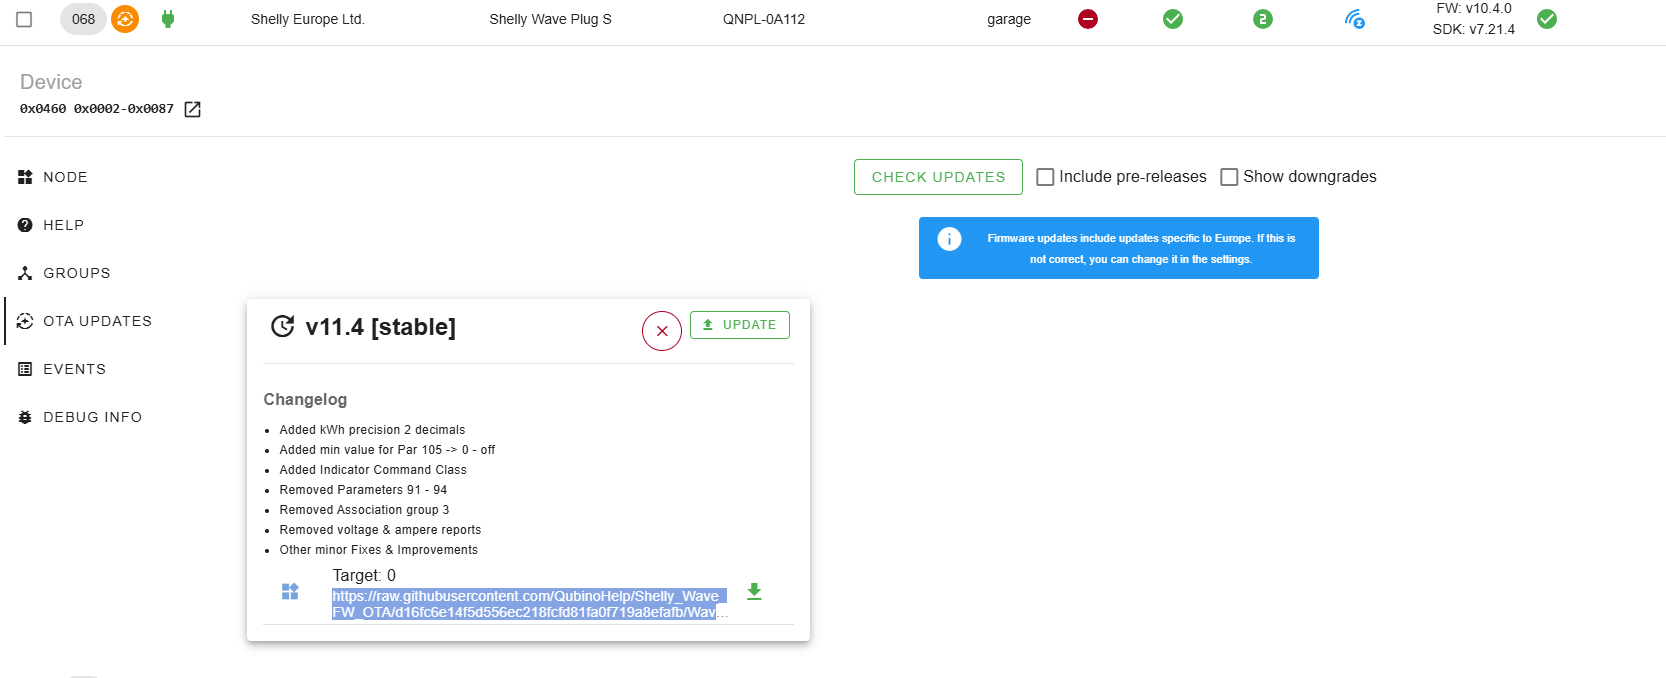Click the FW: v10.4.0 version text
The image size is (1666, 678).
[1474, 9]
